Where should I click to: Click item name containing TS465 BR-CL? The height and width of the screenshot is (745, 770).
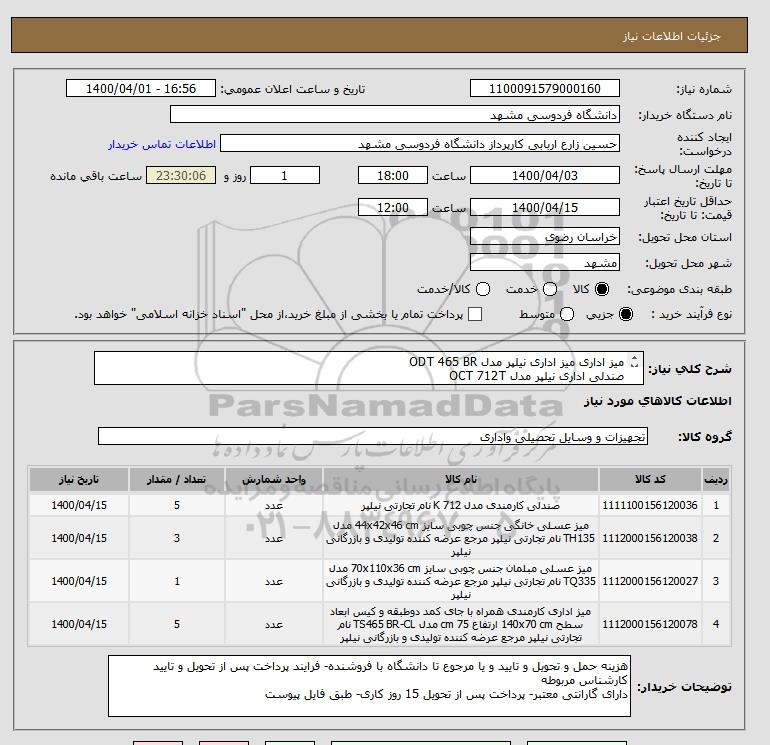click(x=461, y=624)
